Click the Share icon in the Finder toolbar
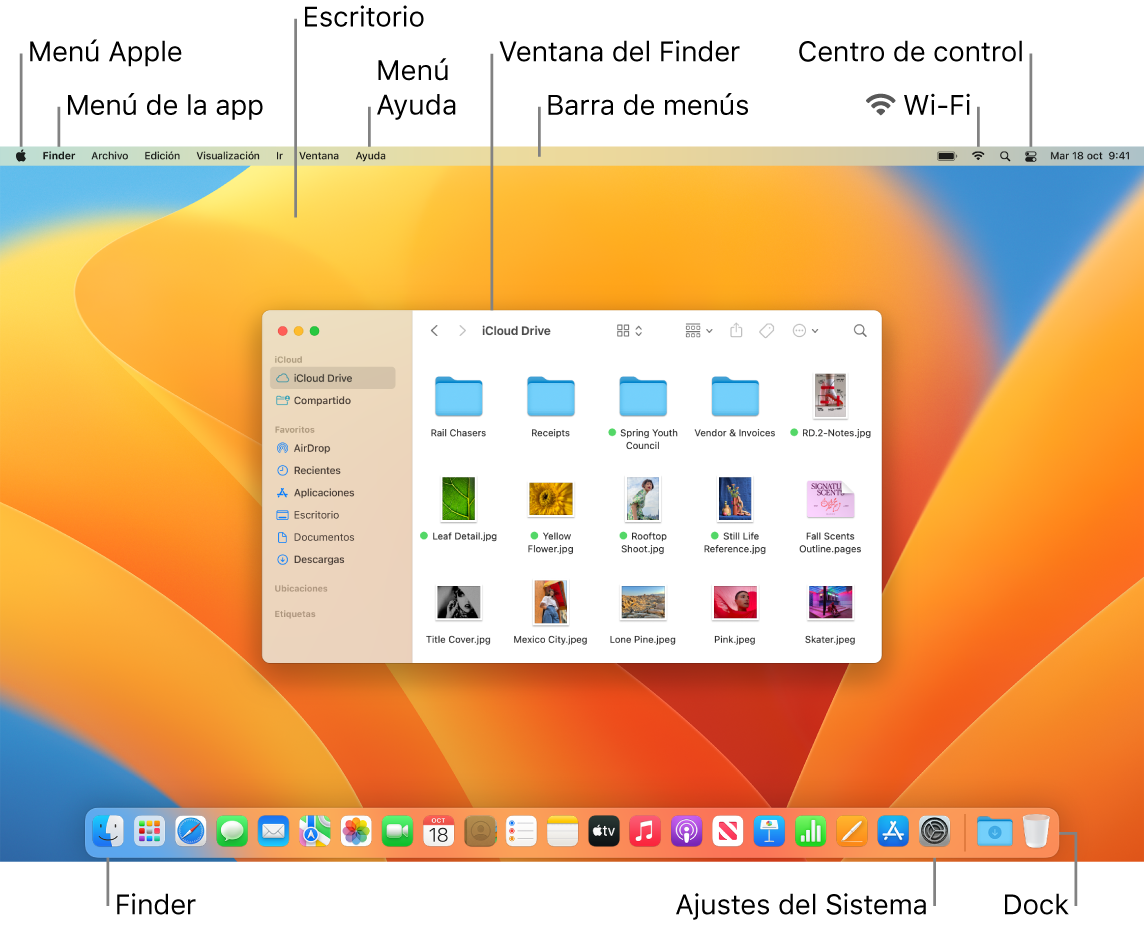Image resolution: width=1144 pixels, height=926 pixels. pyautogui.click(x=736, y=330)
